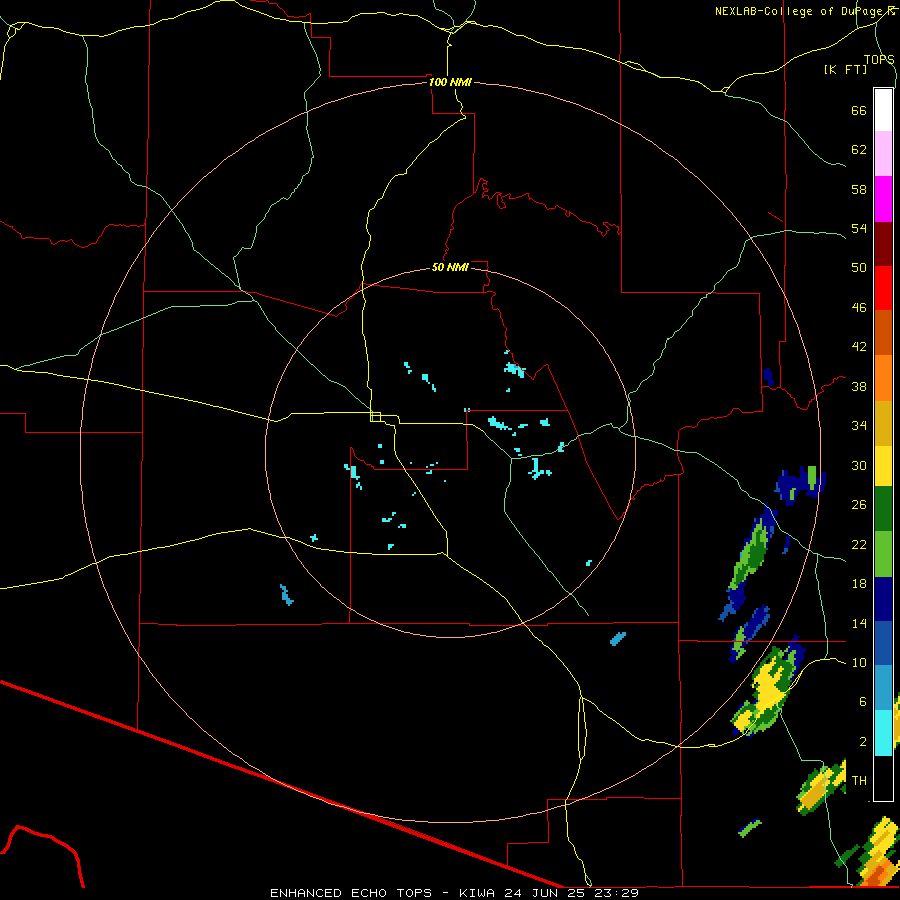The image size is (900, 900).
Task: Click the "22" scale value
Action: pyautogui.click(x=859, y=544)
